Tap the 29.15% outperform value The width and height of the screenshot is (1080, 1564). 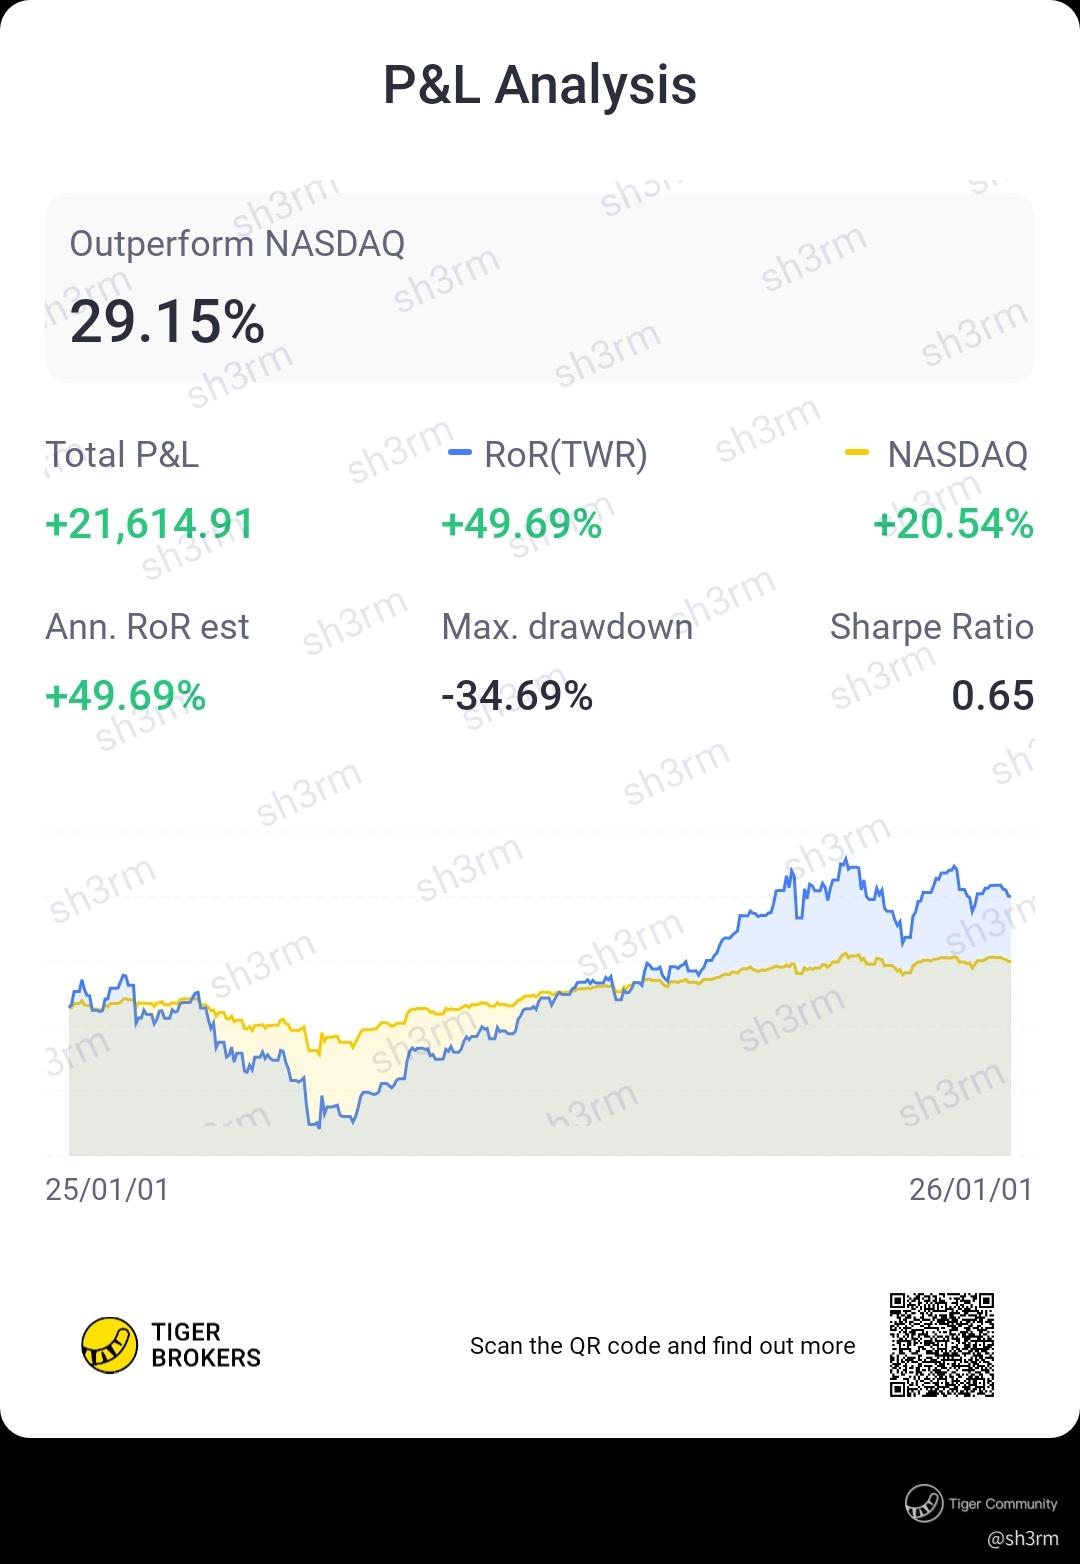coord(167,322)
